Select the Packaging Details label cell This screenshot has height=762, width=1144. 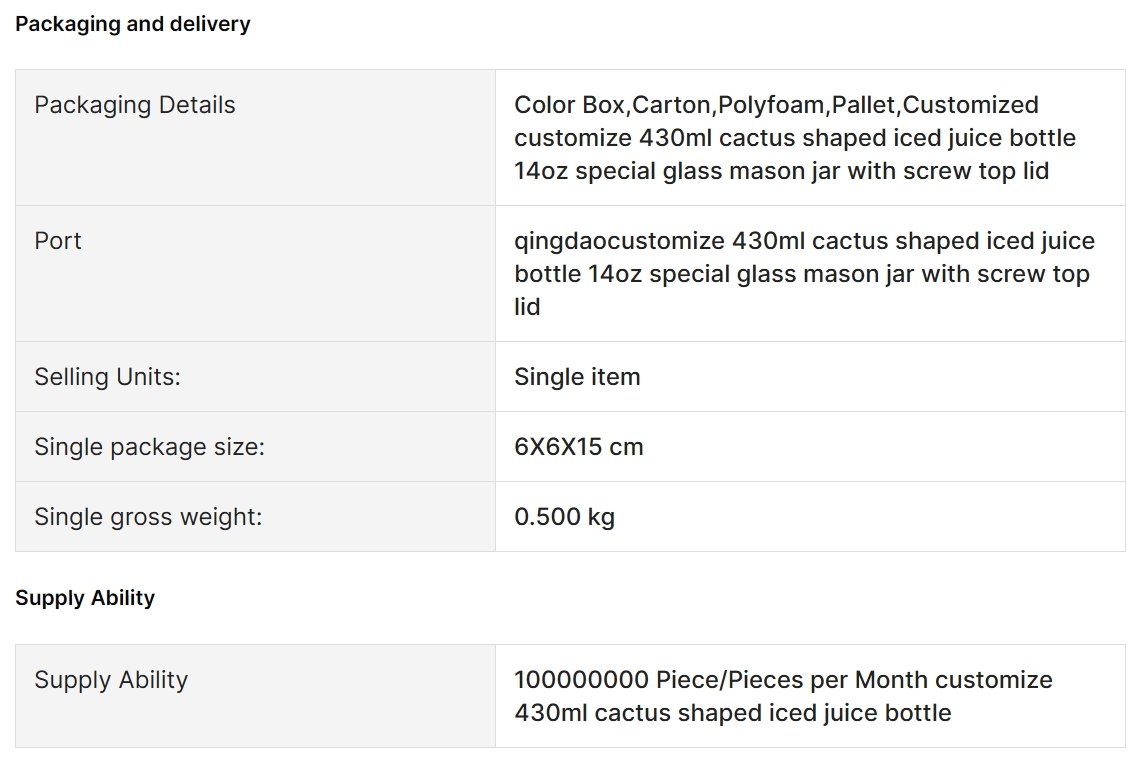255,137
